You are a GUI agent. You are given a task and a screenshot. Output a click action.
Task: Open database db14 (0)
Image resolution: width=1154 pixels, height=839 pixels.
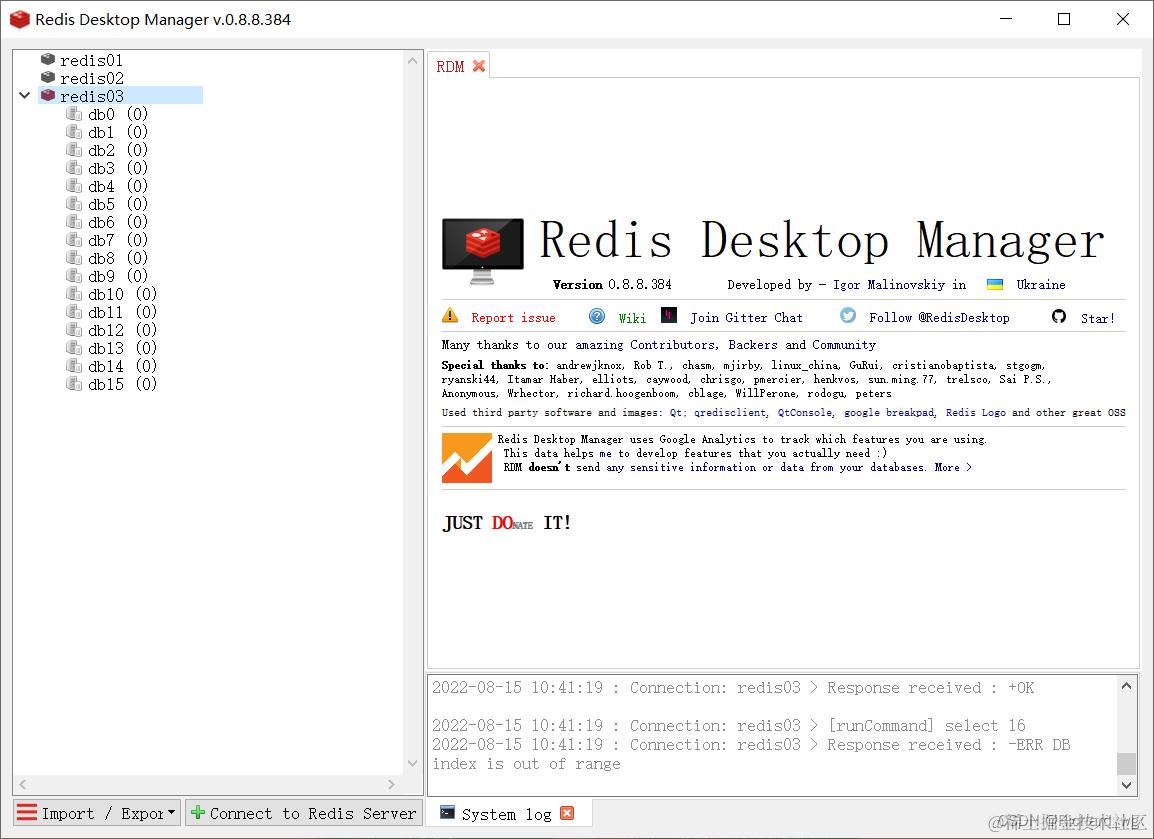point(122,367)
